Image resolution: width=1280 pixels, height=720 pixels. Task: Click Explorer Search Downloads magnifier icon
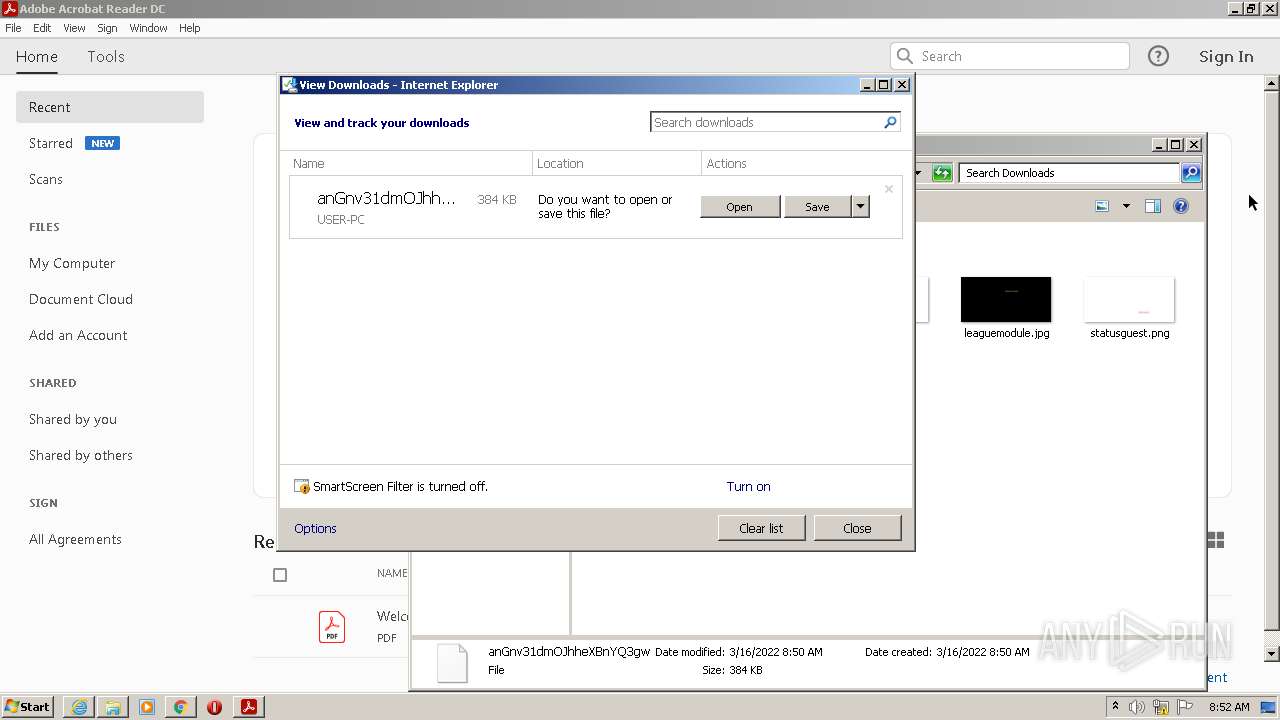[x=1191, y=173]
